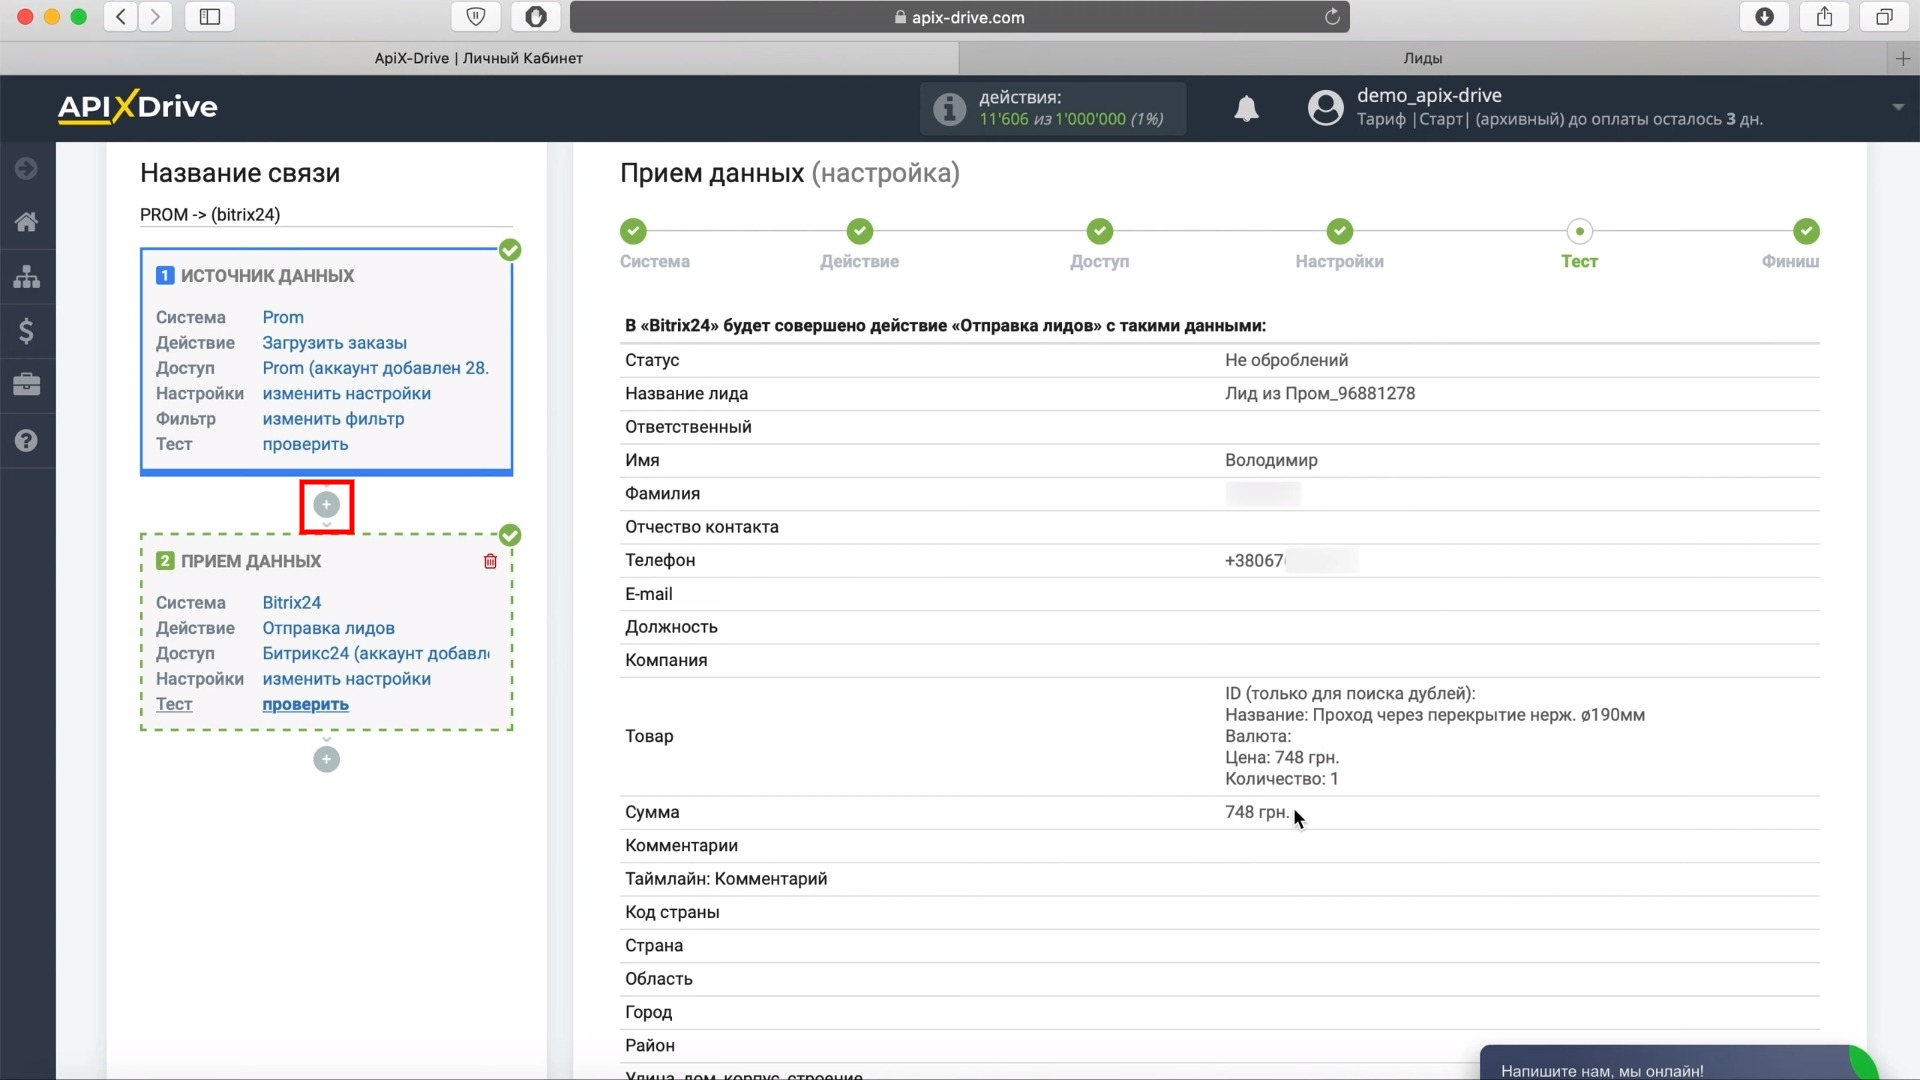The height and width of the screenshot is (1080, 1920).
Task: Open the online chat widget
Action: (x=1679, y=1063)
